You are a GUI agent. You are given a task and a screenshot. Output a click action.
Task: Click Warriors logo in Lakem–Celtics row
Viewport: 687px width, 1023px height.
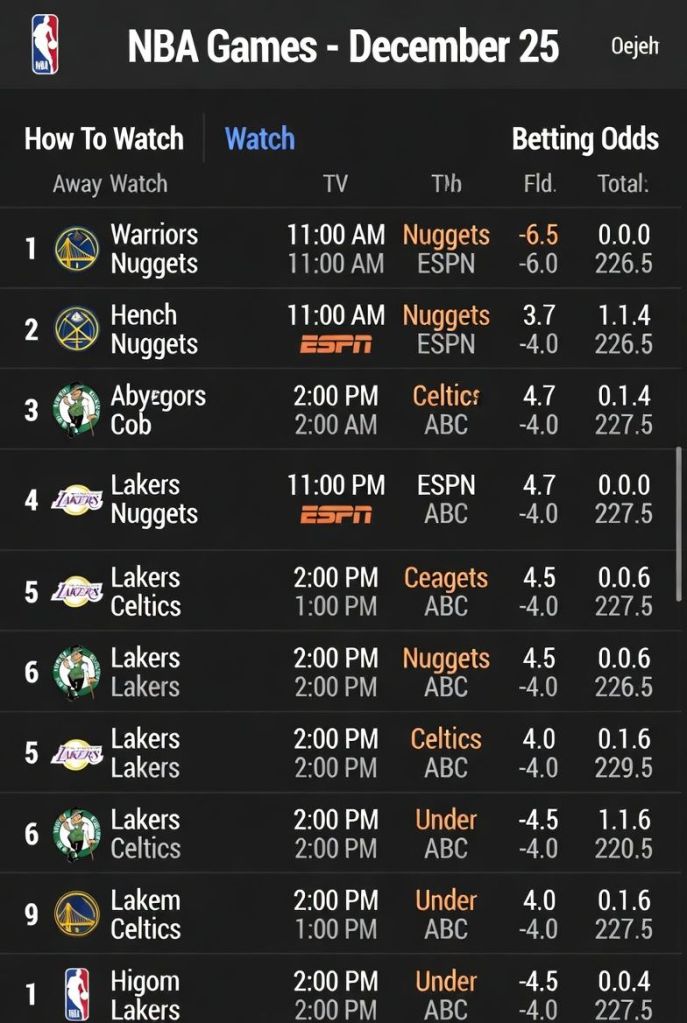coord(77,914)
